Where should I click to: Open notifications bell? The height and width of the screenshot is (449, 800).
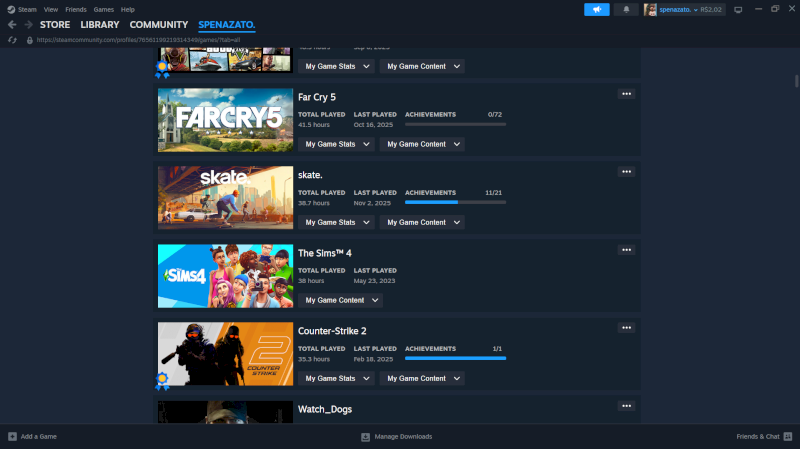point(626,9)
